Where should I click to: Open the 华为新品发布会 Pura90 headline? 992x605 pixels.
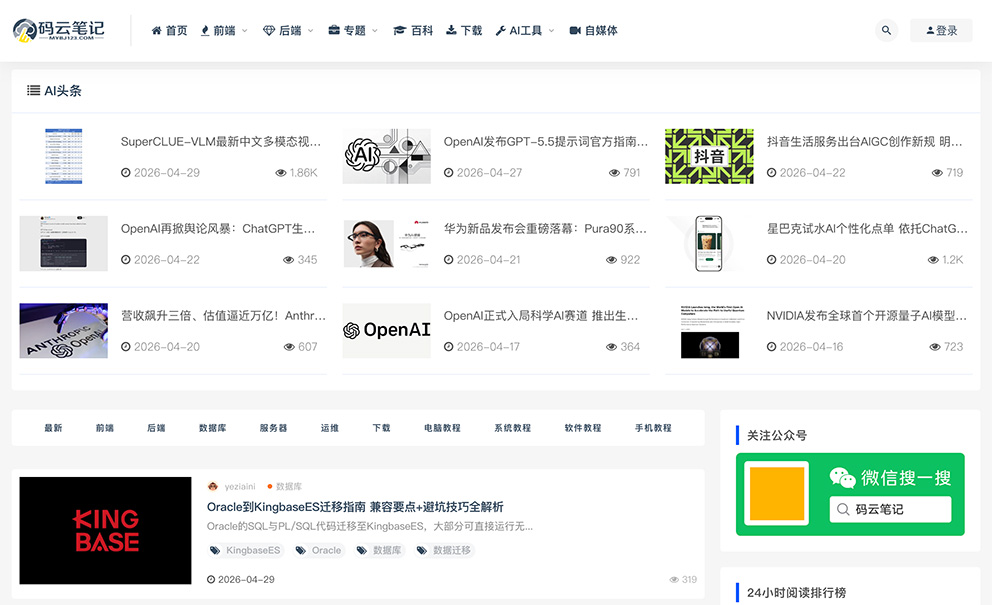545,228
